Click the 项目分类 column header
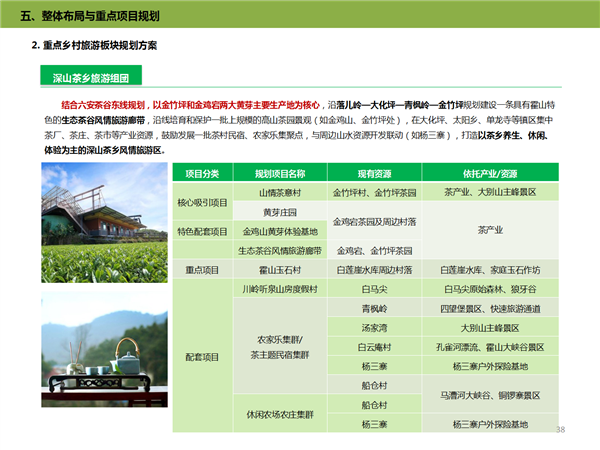 coord(203,173)
